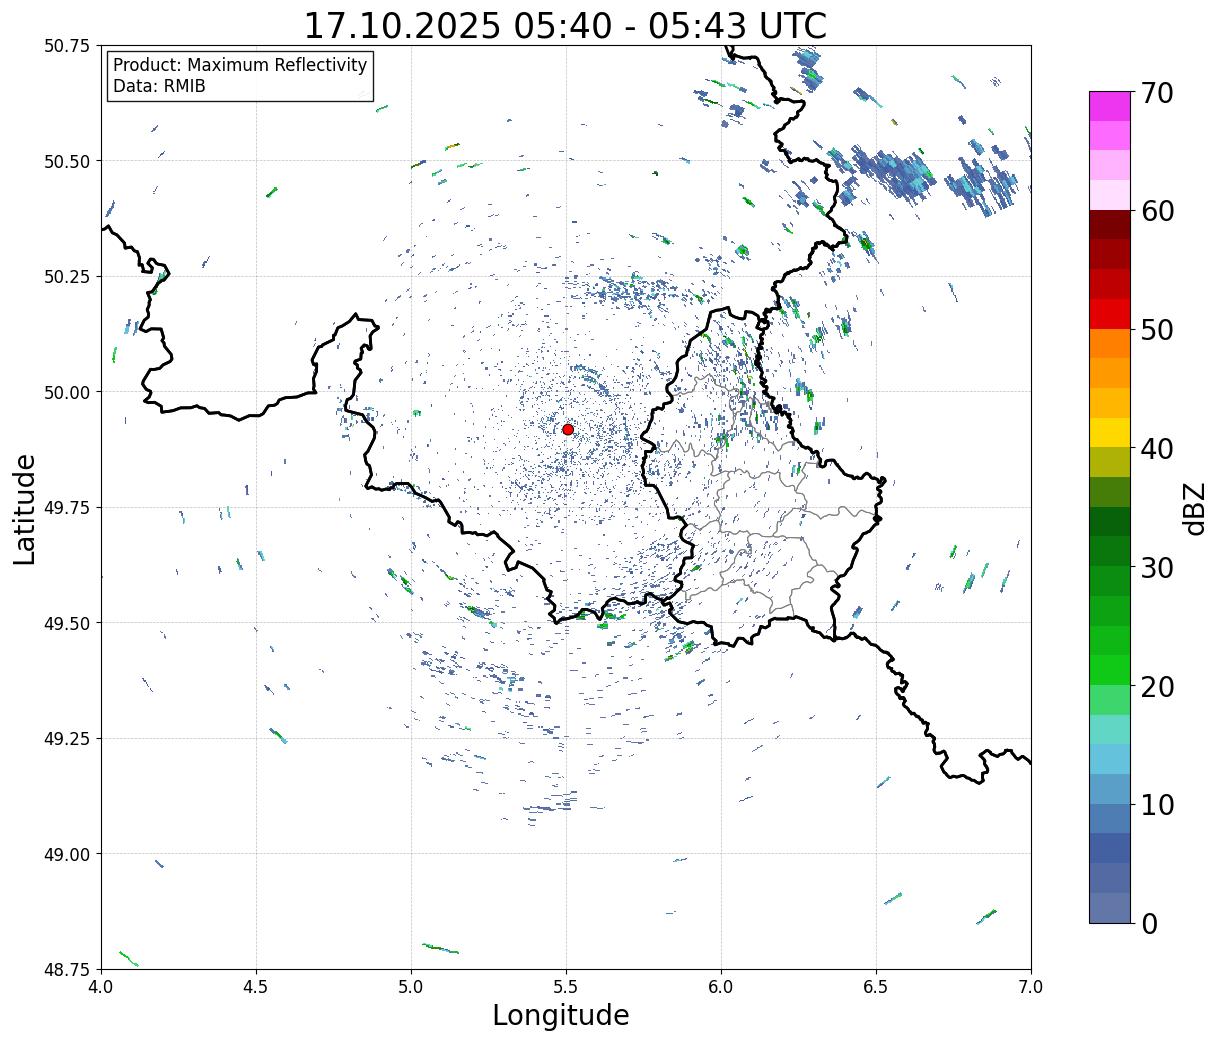The image size is (1219, 1040).
Task: Click the colorbar tick label 40
Action: (1156, 448)
